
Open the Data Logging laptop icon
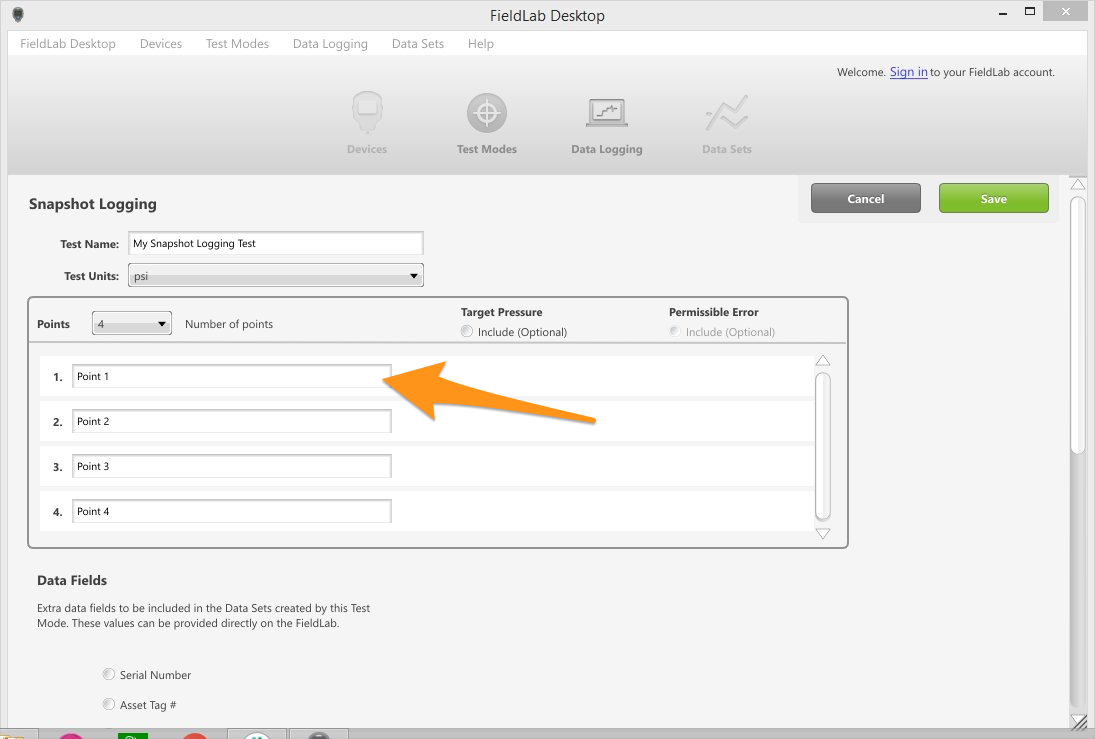click(606, 112)
